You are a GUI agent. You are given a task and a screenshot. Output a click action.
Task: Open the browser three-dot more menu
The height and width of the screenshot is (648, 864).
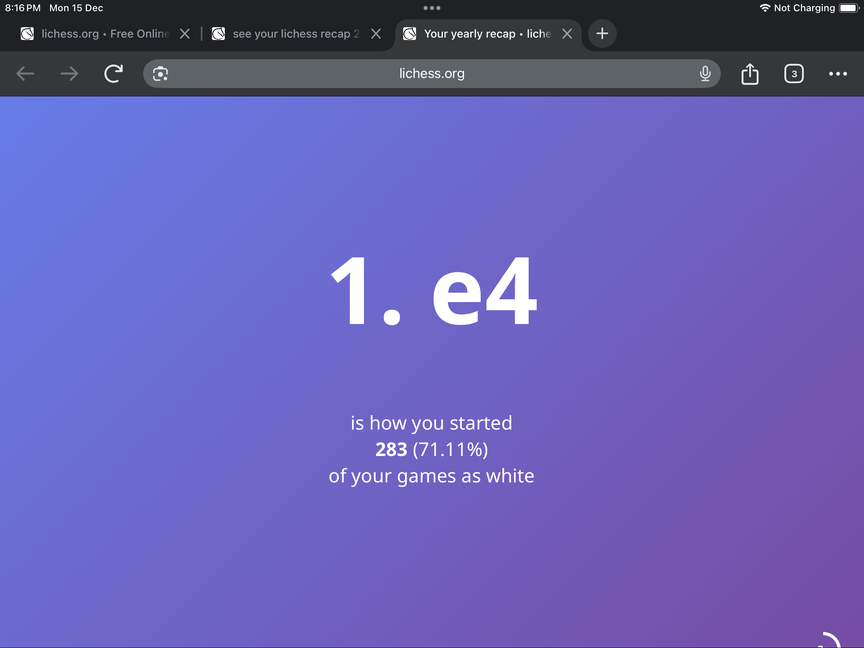[x=838, y=74]
